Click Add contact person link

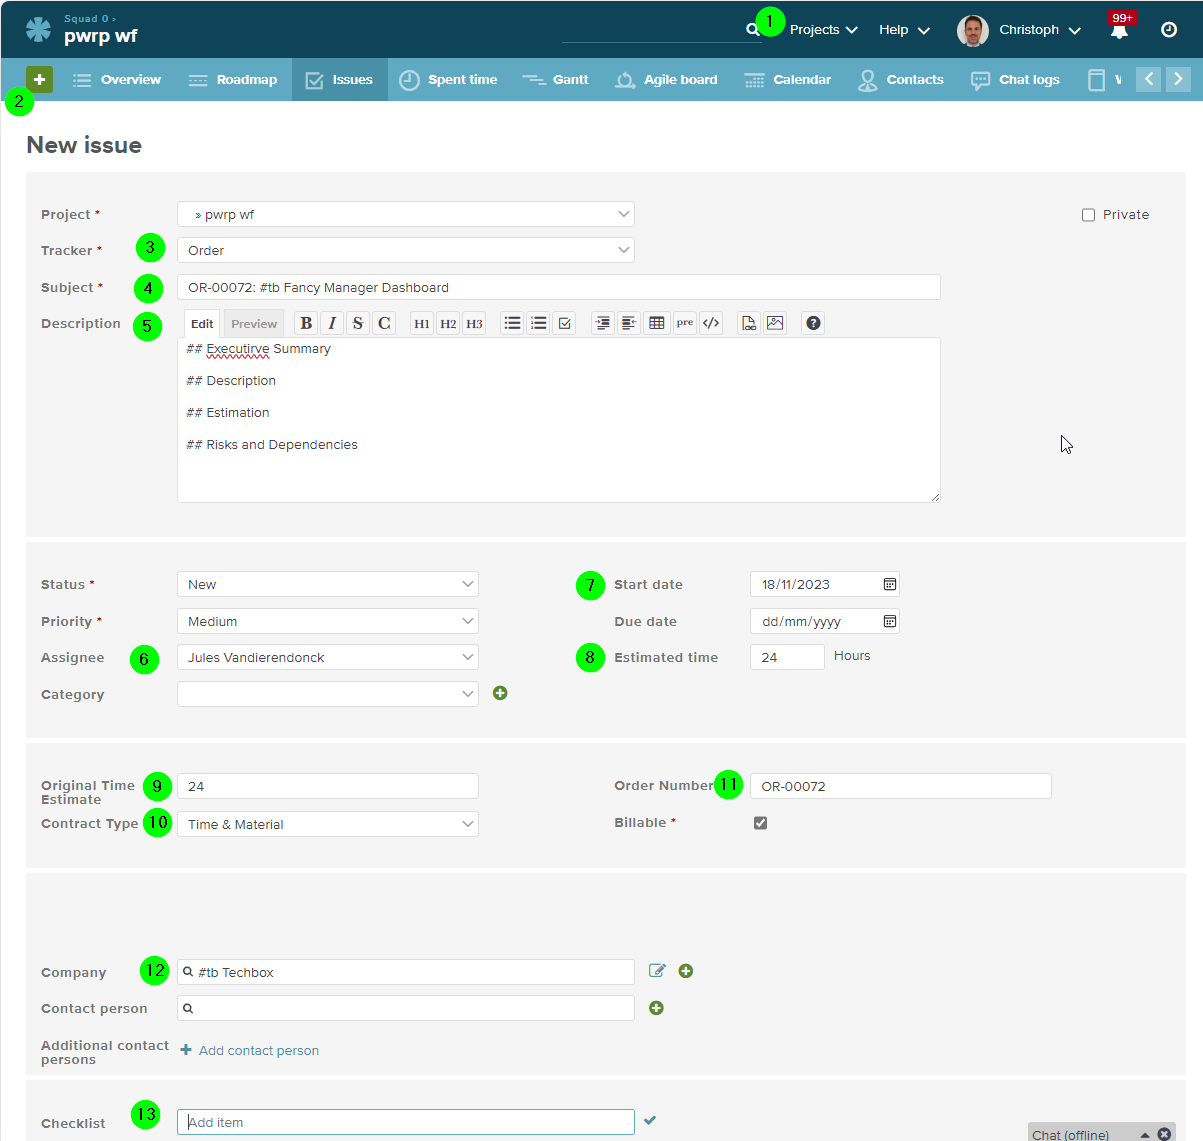tap(249, 1050)
